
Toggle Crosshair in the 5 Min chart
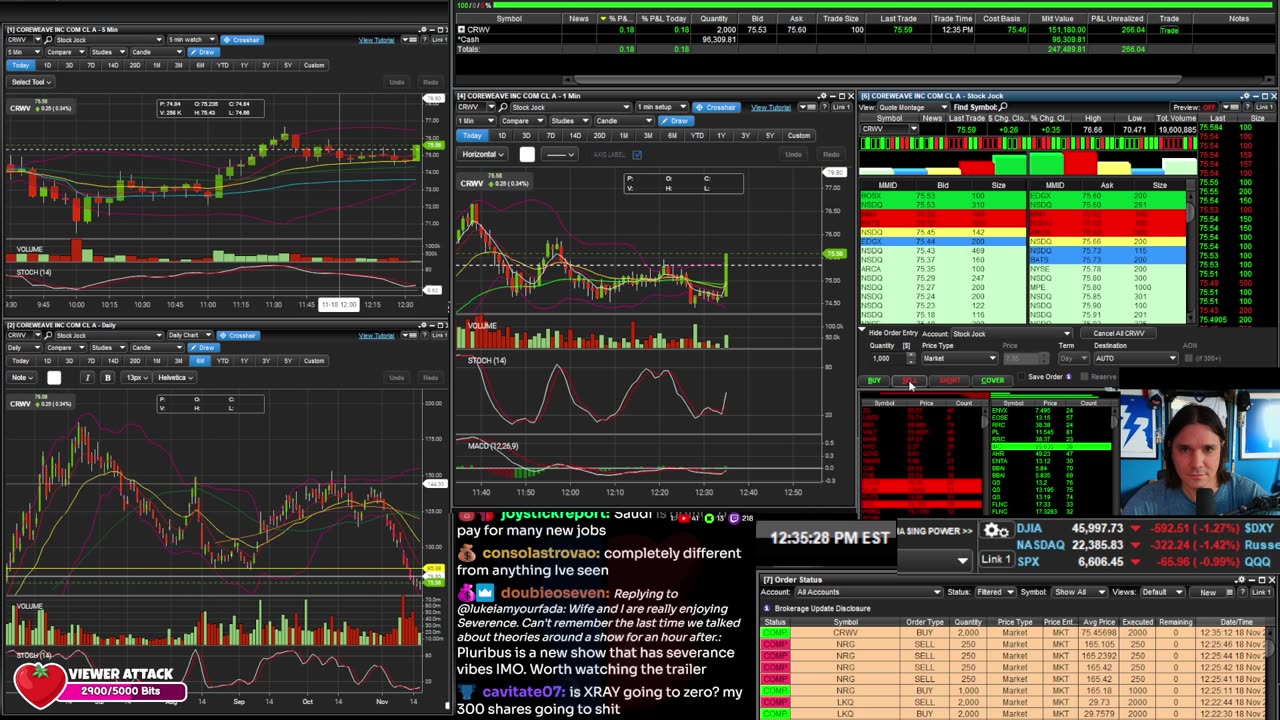point(241,40)
